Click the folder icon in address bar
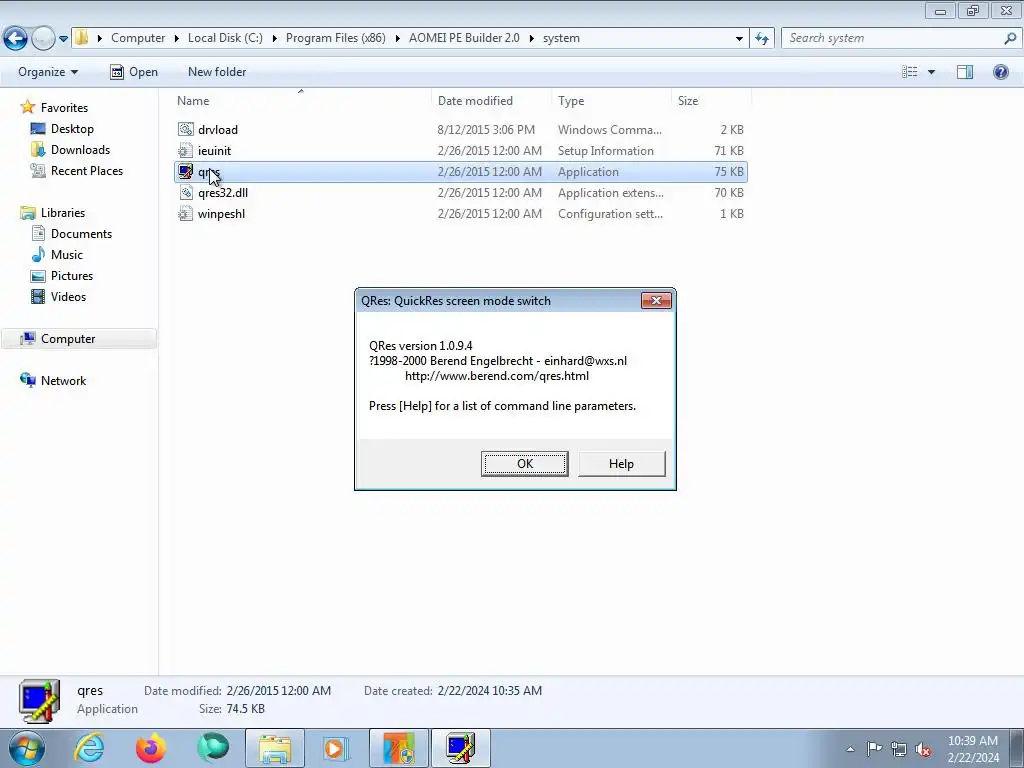 81,38
